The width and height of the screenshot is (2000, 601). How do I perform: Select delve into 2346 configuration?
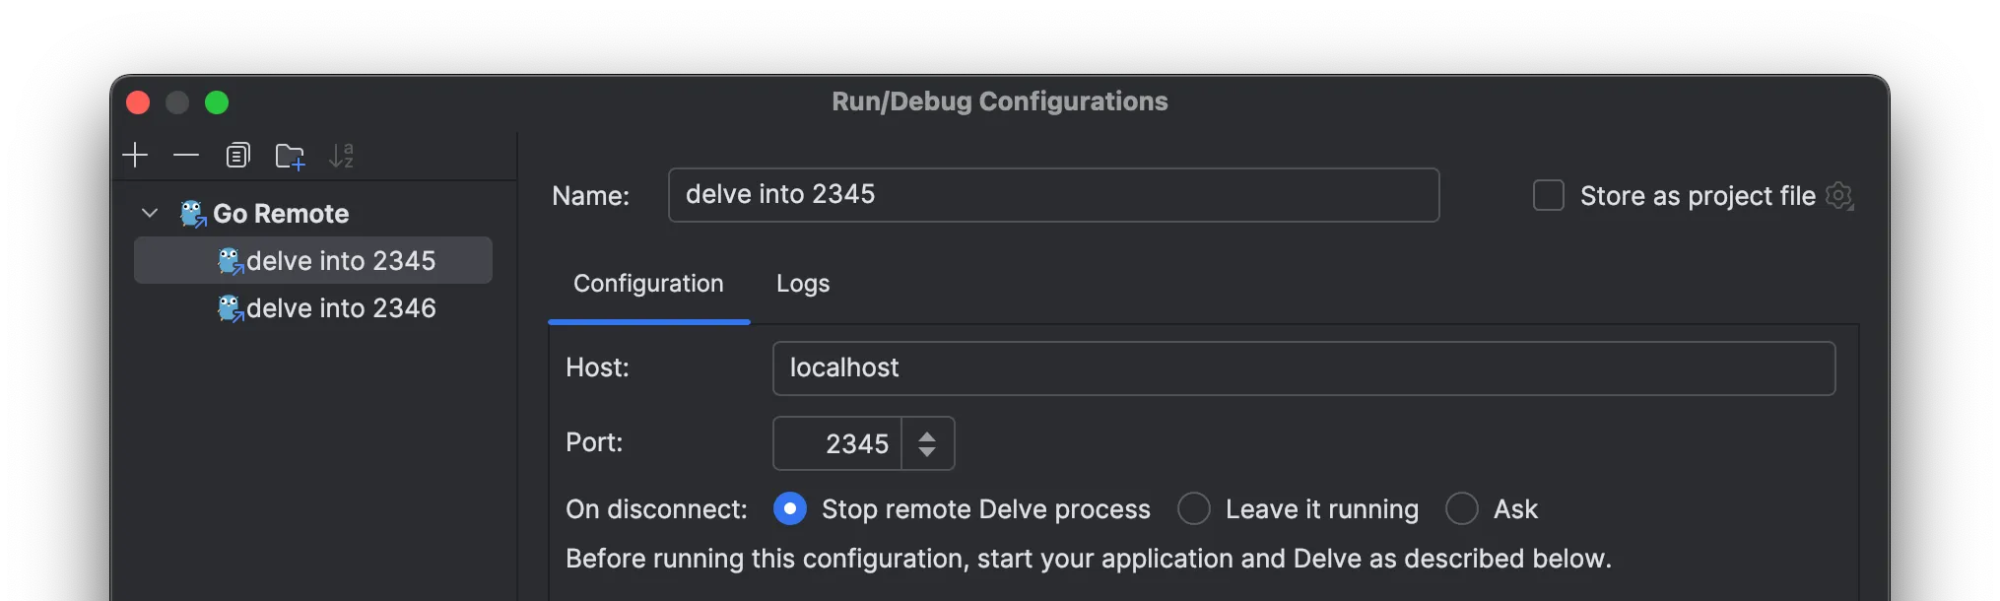pyautogui.click(x=341, y=309)
